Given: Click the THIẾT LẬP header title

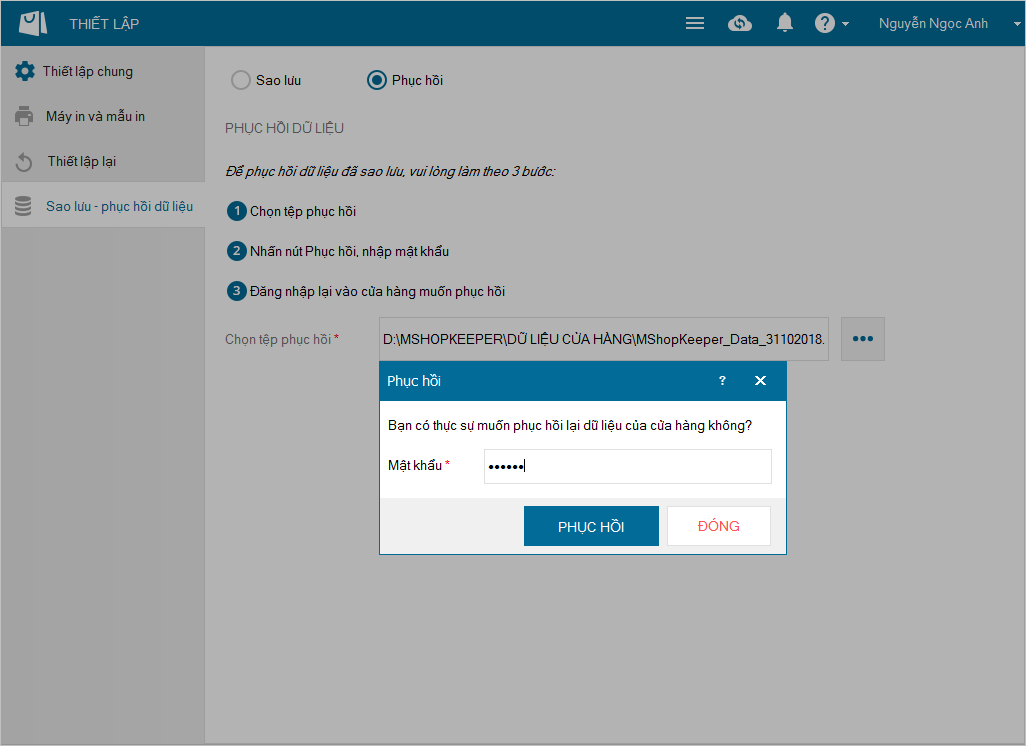Looking at the screenshot, I should pos(104,24).
